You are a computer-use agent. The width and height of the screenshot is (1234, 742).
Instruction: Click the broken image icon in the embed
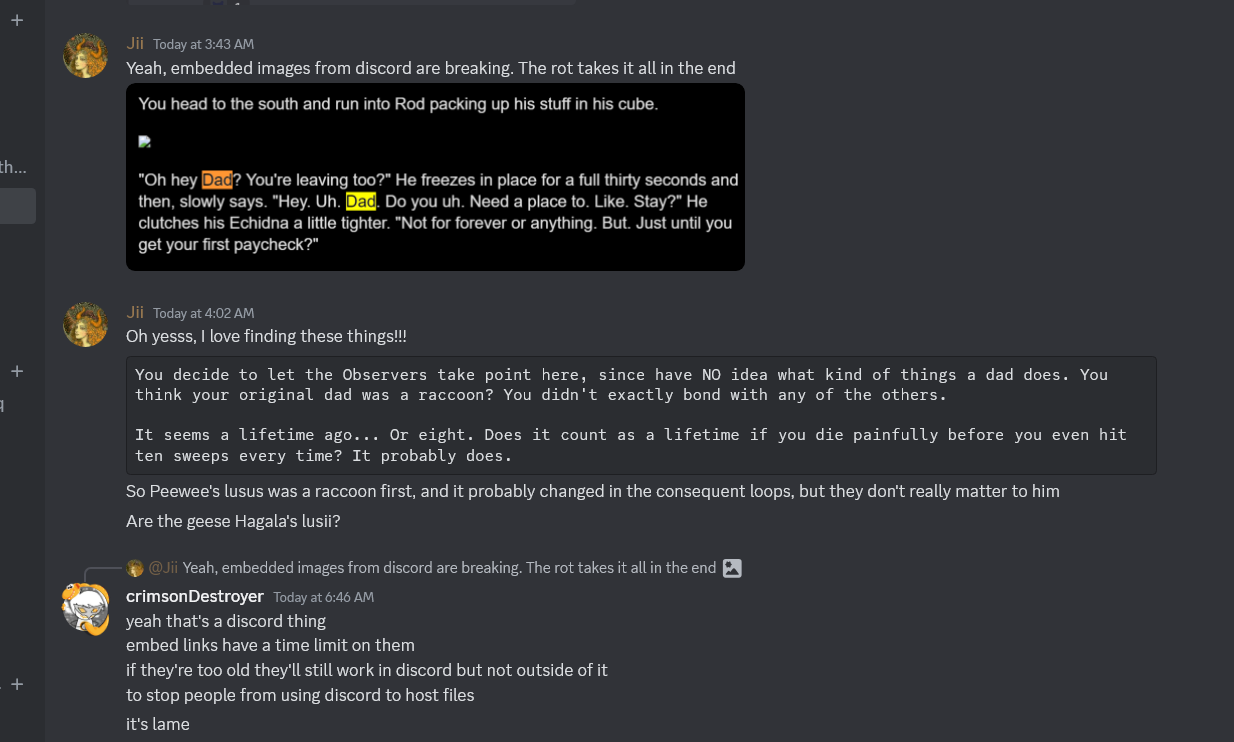point(144,142)
